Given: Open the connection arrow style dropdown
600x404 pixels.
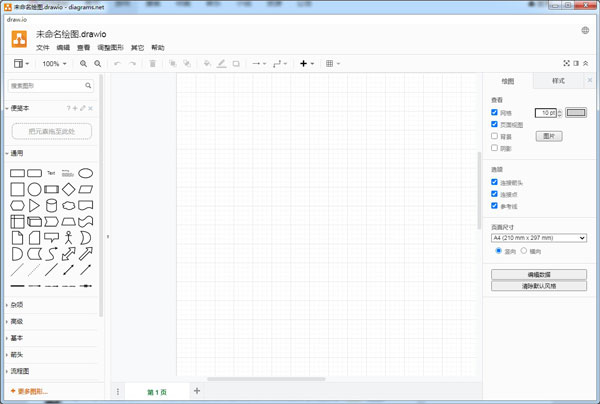Looking at the screenshot, I should (259, 64).
